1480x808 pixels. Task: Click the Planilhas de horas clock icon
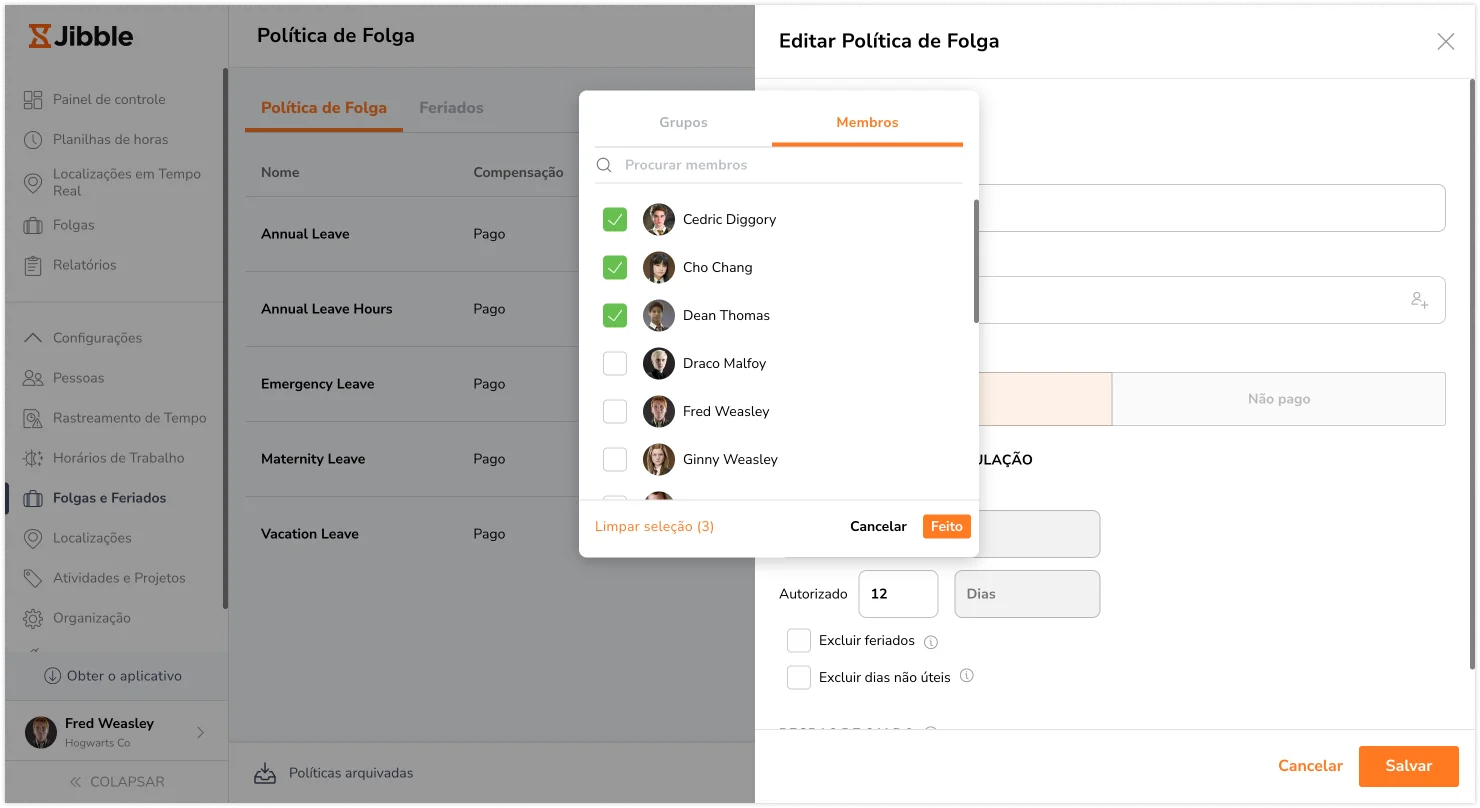coord(33,139)
